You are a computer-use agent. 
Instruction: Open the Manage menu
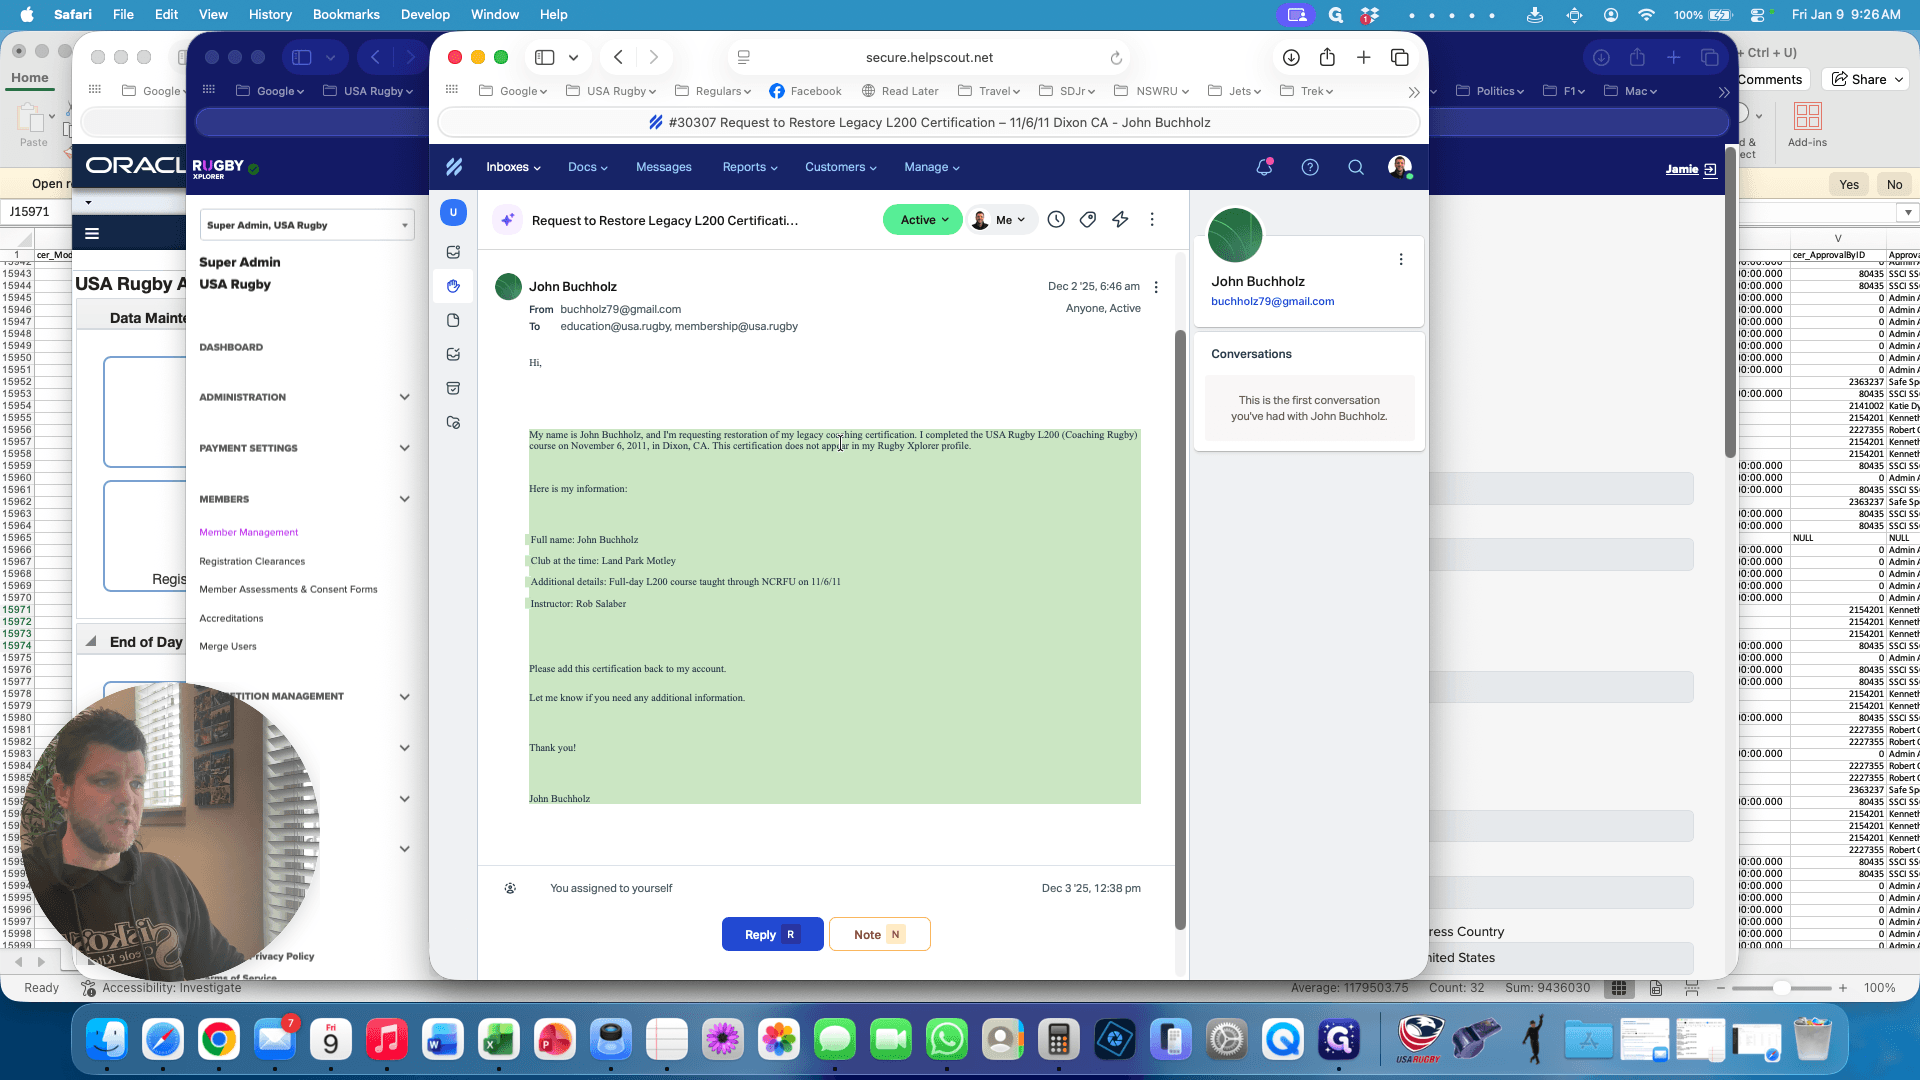click(x=932, y=167)
